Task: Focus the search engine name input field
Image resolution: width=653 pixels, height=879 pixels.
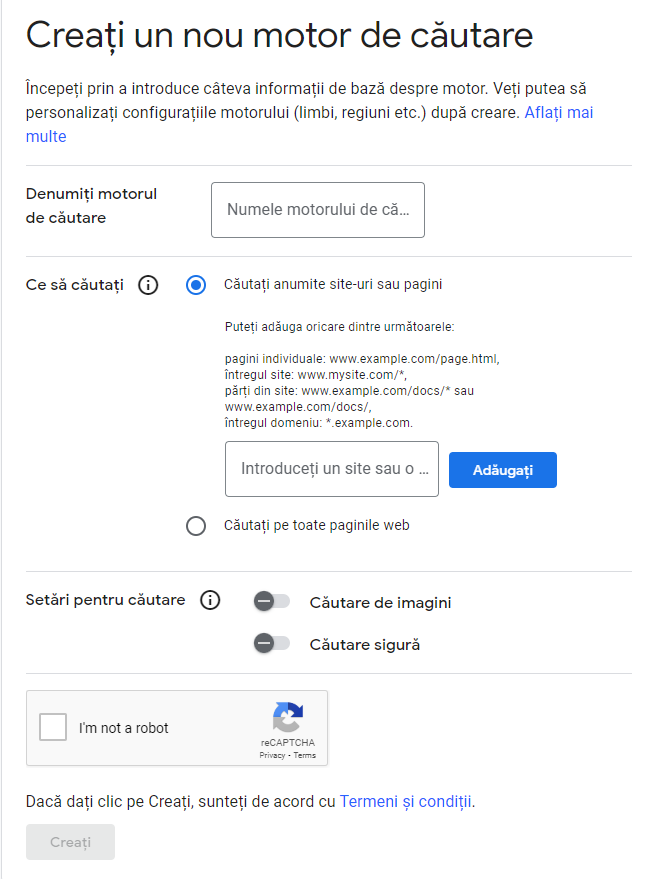Action: click(x=317, y=210)
